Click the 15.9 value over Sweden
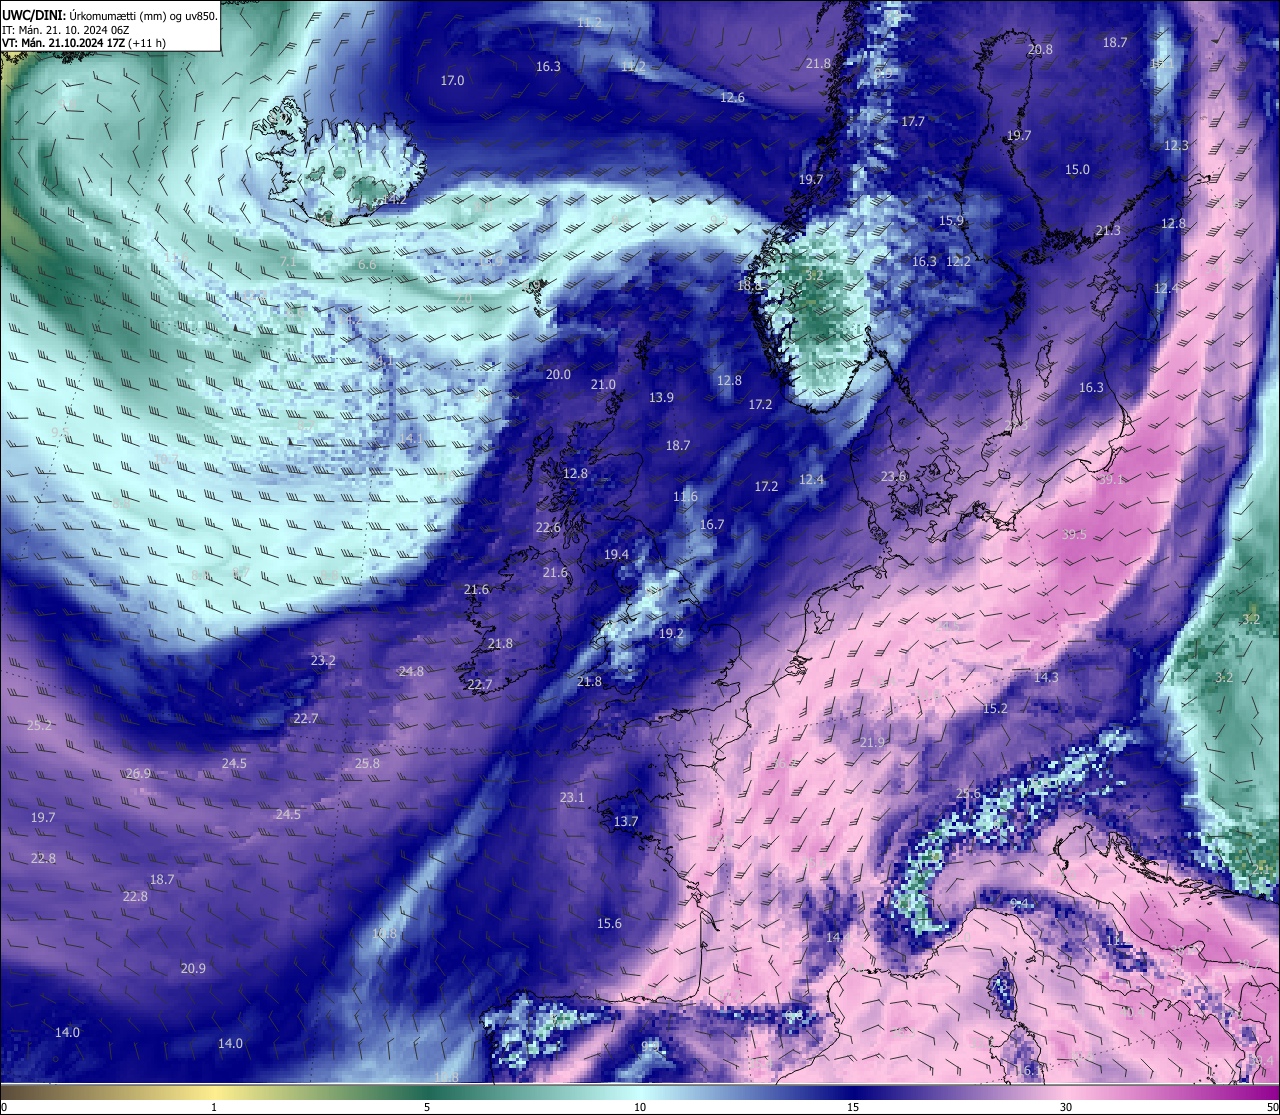 pyautogui.click(x=951, y=220)
